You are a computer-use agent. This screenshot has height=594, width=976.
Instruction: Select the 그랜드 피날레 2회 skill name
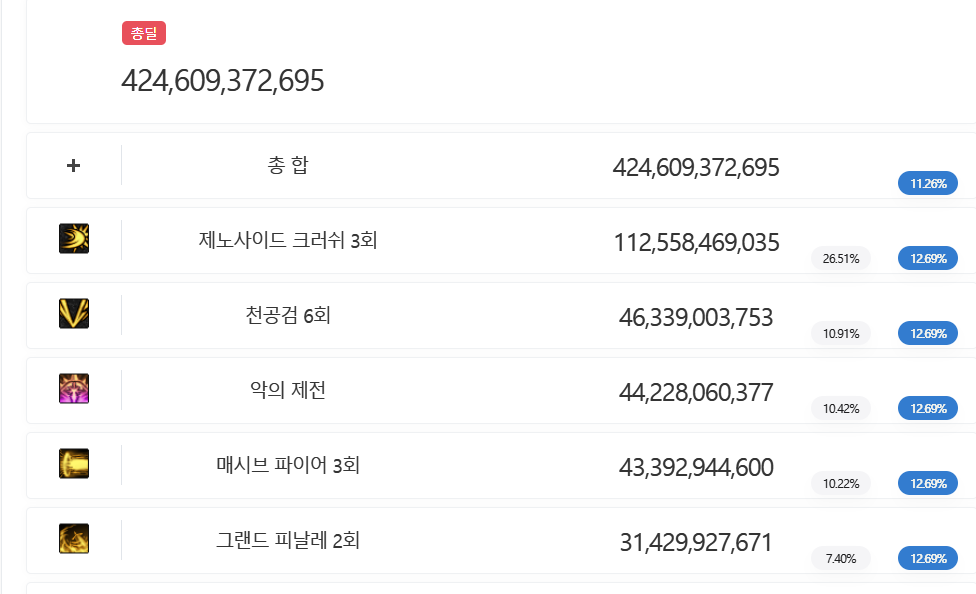[288, 541]
